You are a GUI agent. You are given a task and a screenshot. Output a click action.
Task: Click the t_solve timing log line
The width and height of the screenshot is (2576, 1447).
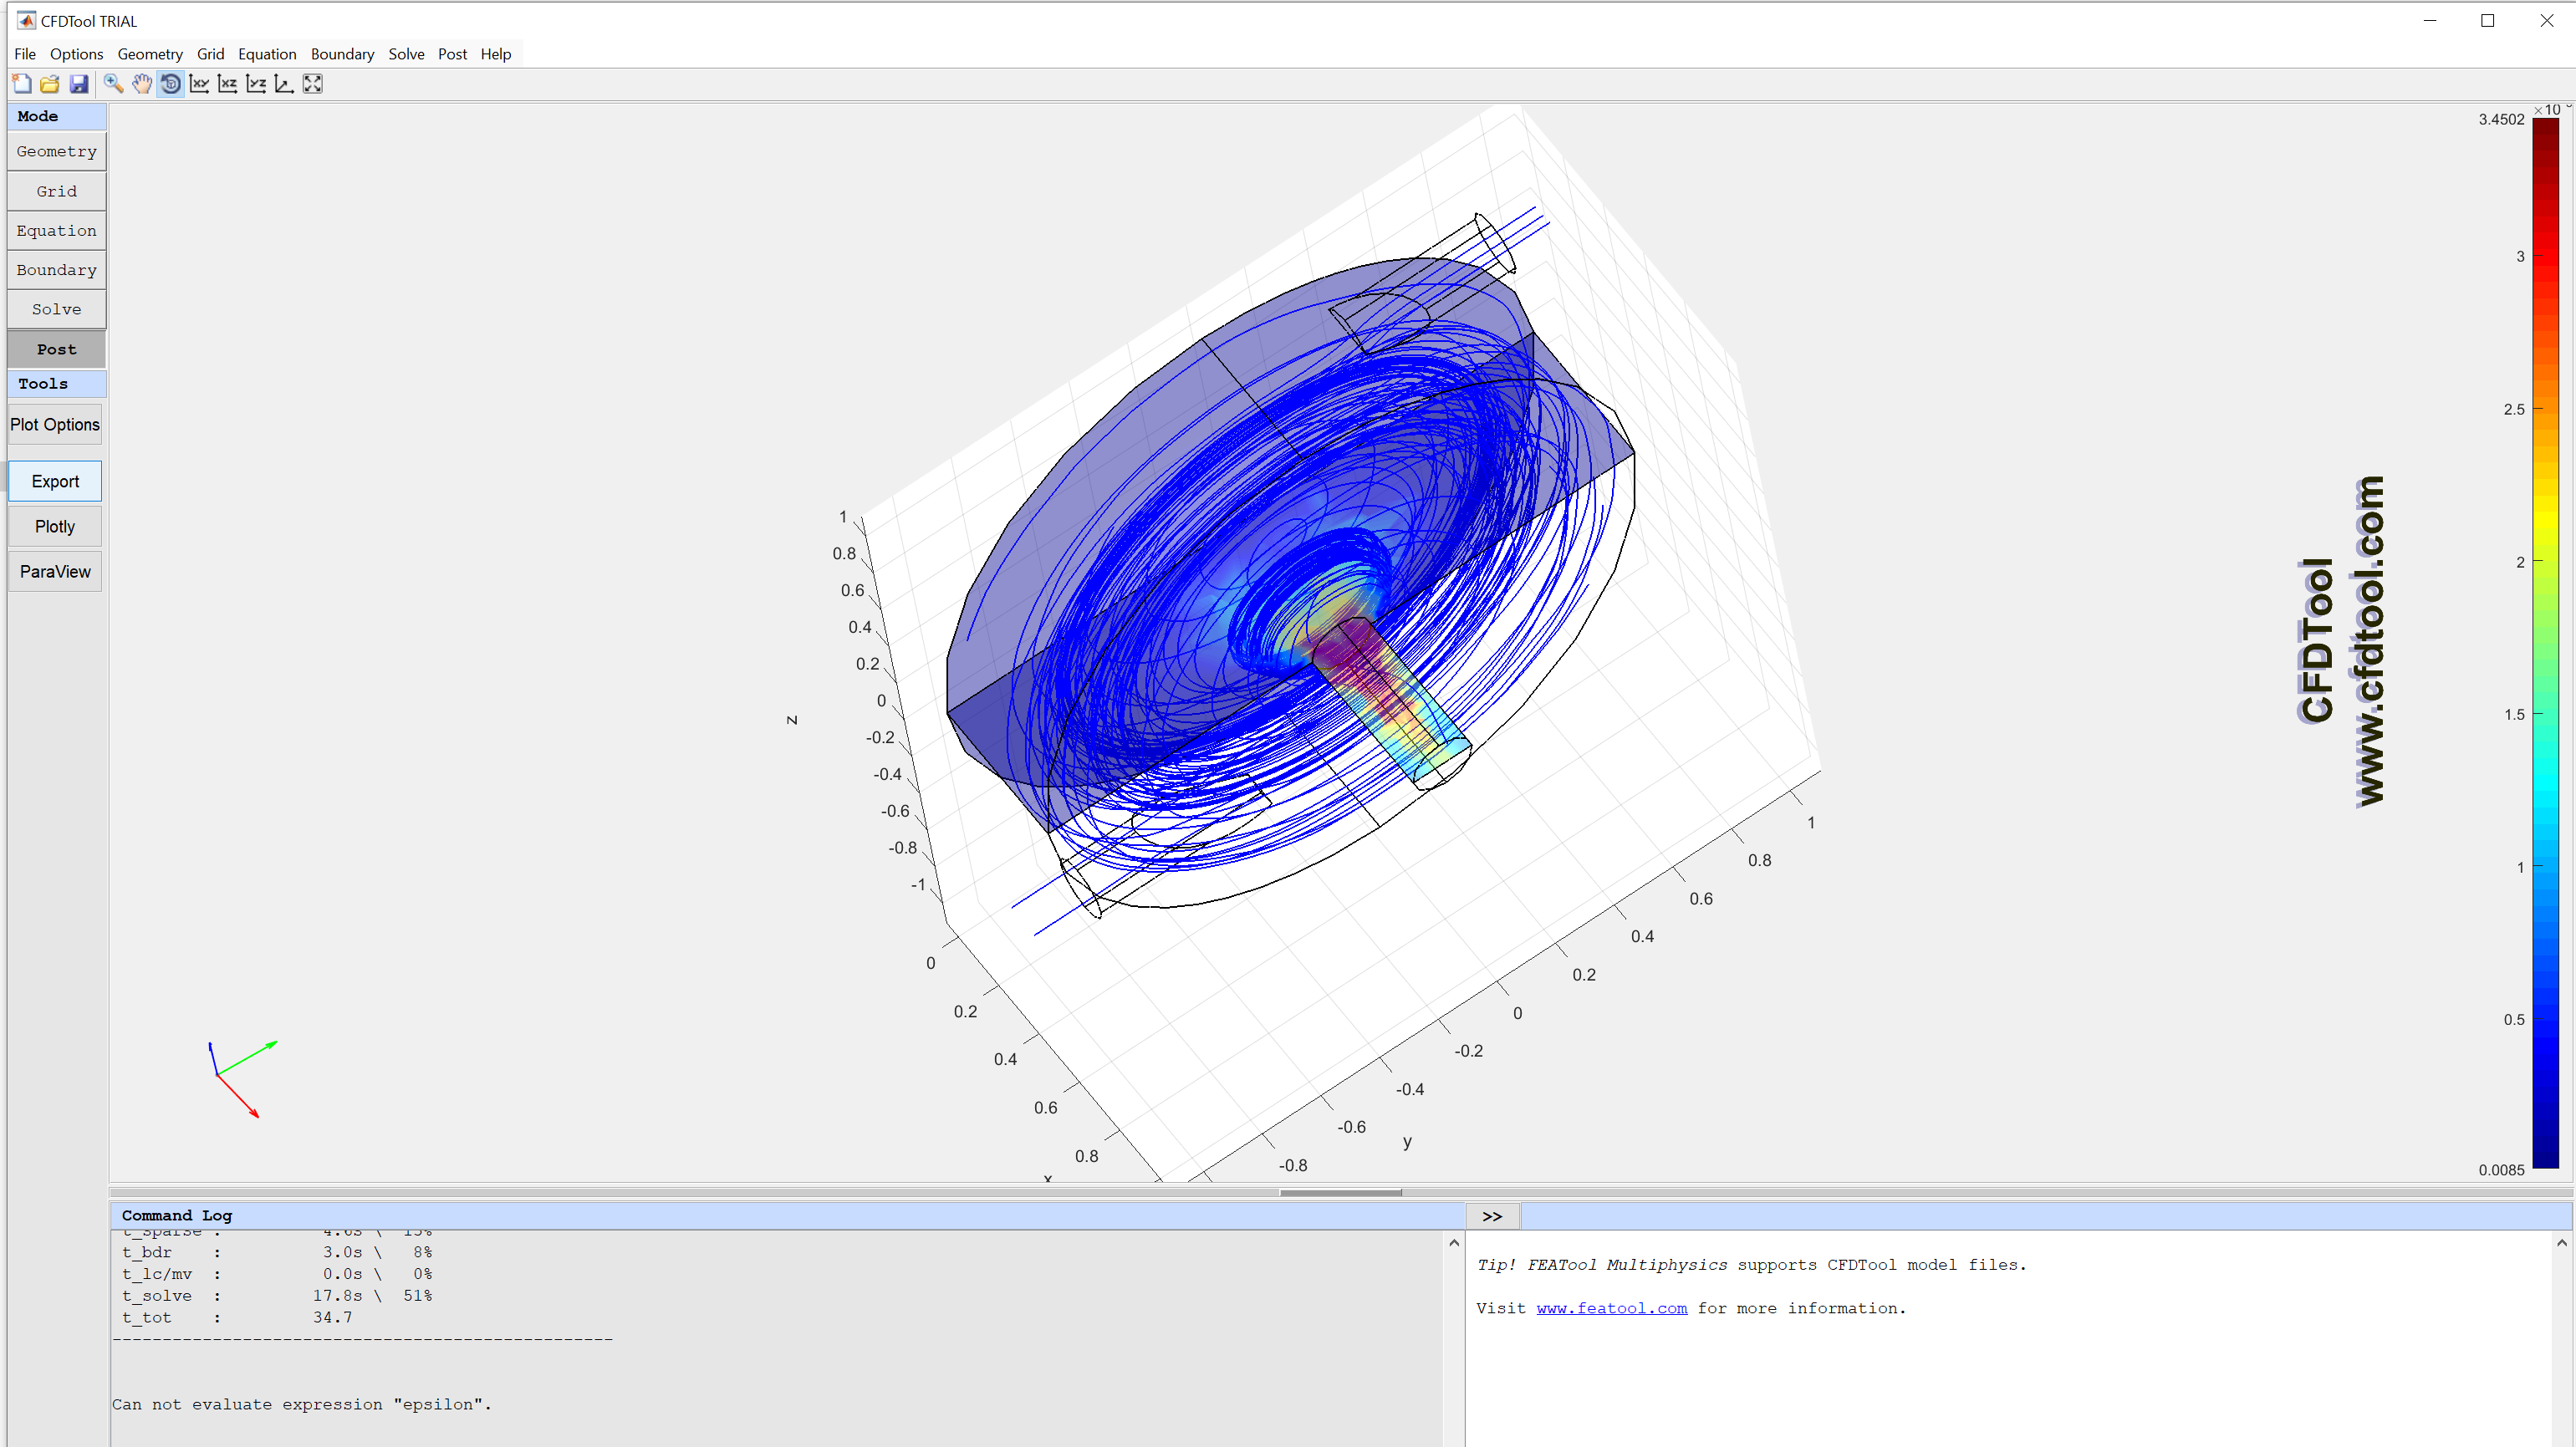click(x=277, y=1295)
